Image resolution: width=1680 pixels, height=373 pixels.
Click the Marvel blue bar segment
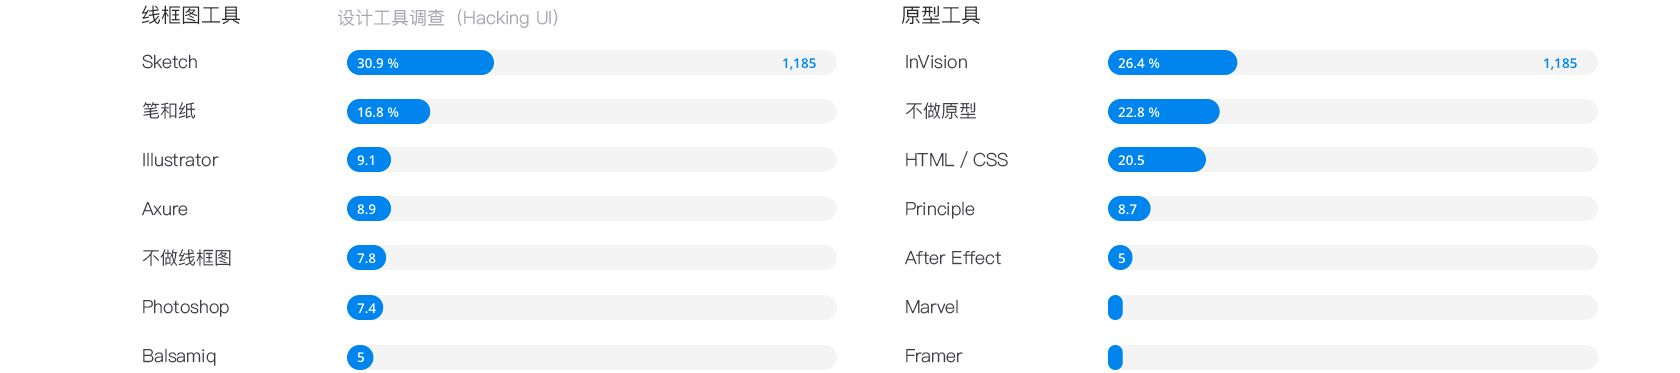[1115, 307]
